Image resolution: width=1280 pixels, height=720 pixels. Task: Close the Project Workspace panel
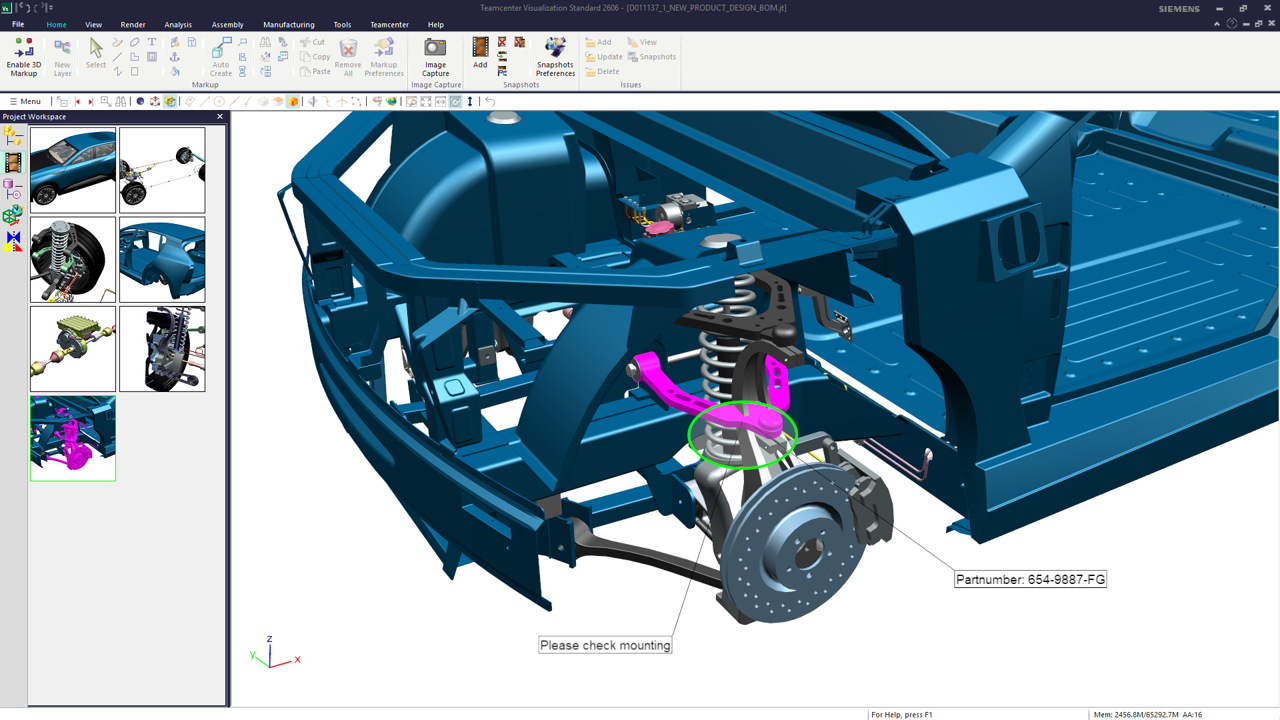pos(220,117)
